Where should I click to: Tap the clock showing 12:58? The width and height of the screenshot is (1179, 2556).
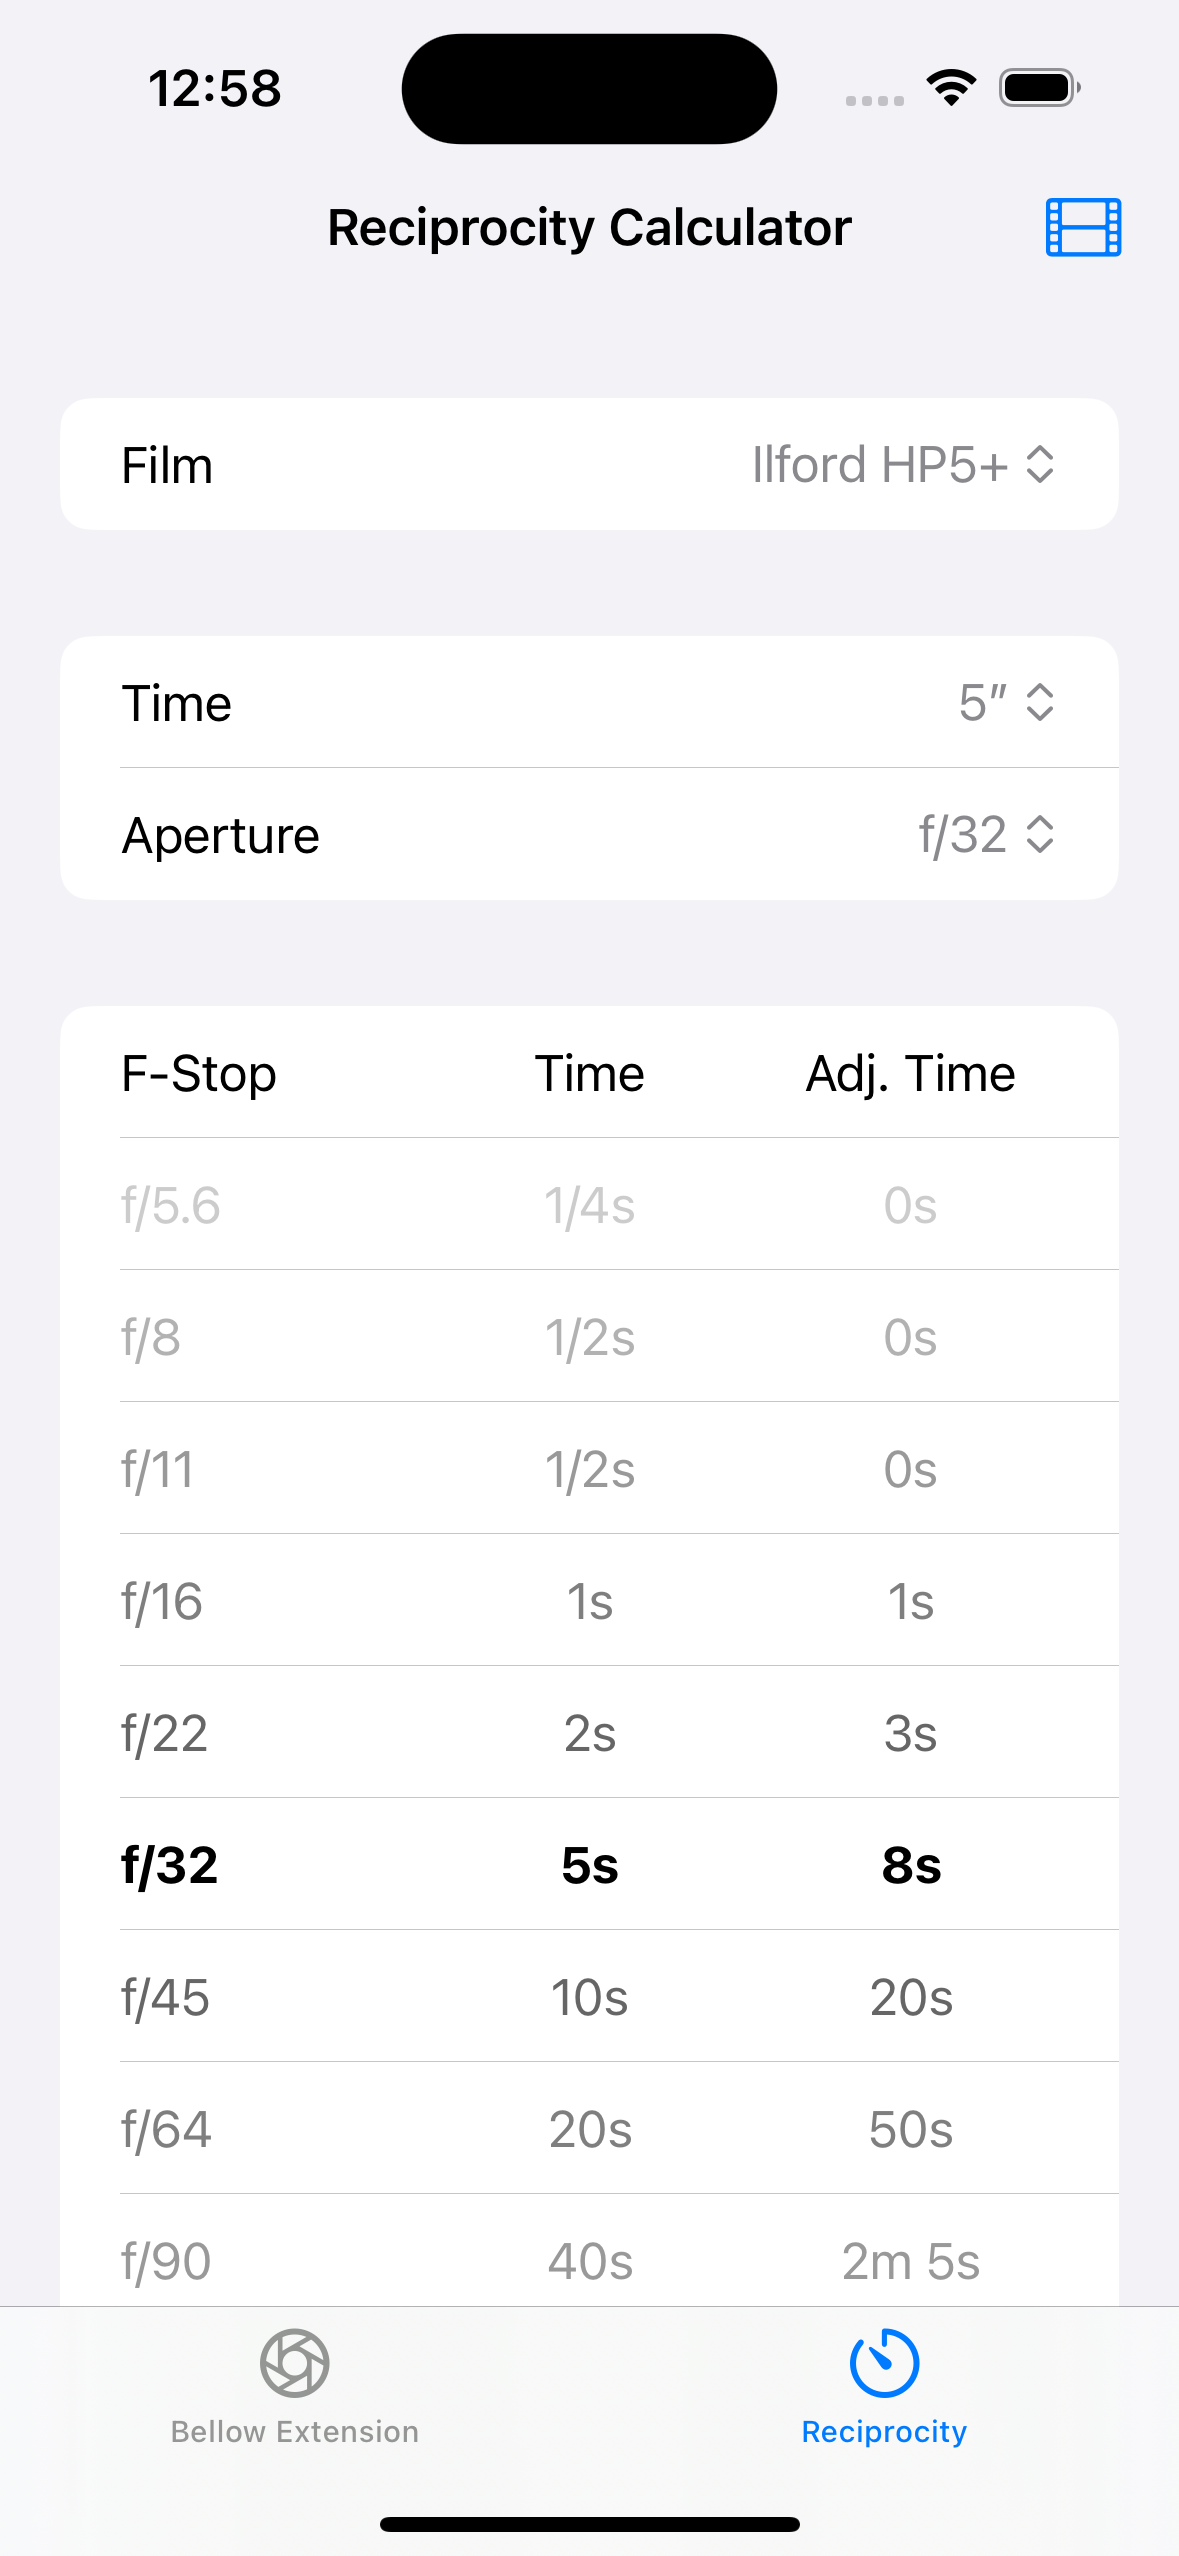[x=215, y=88]
